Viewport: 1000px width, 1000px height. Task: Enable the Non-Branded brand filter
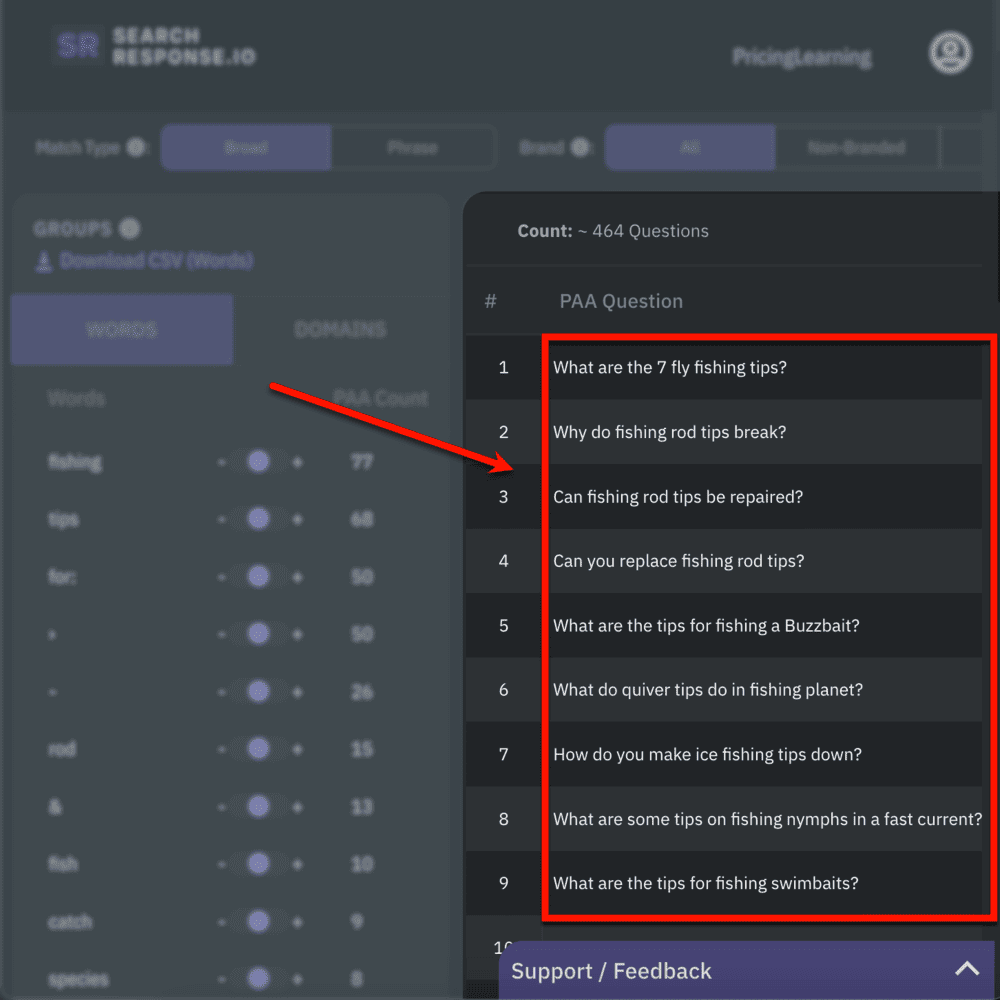pyautogui.click(x=858, y=147)
